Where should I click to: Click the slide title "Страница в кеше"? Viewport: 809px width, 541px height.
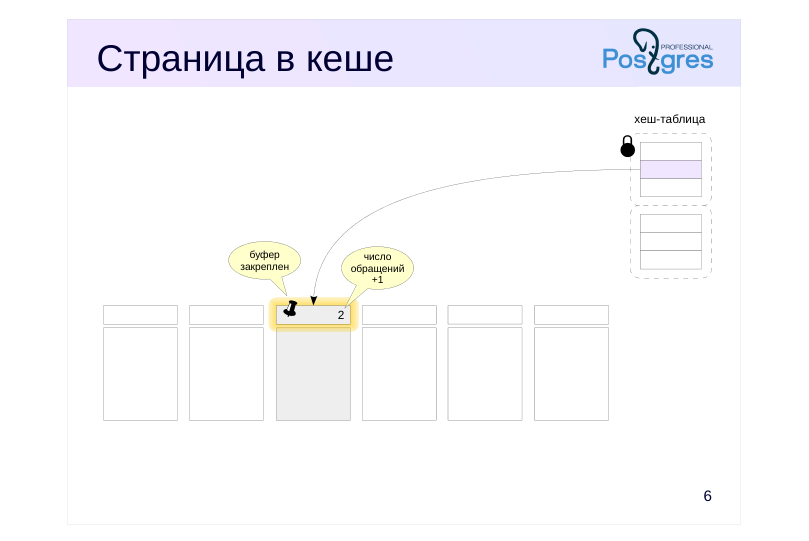(x=245, y=59)
